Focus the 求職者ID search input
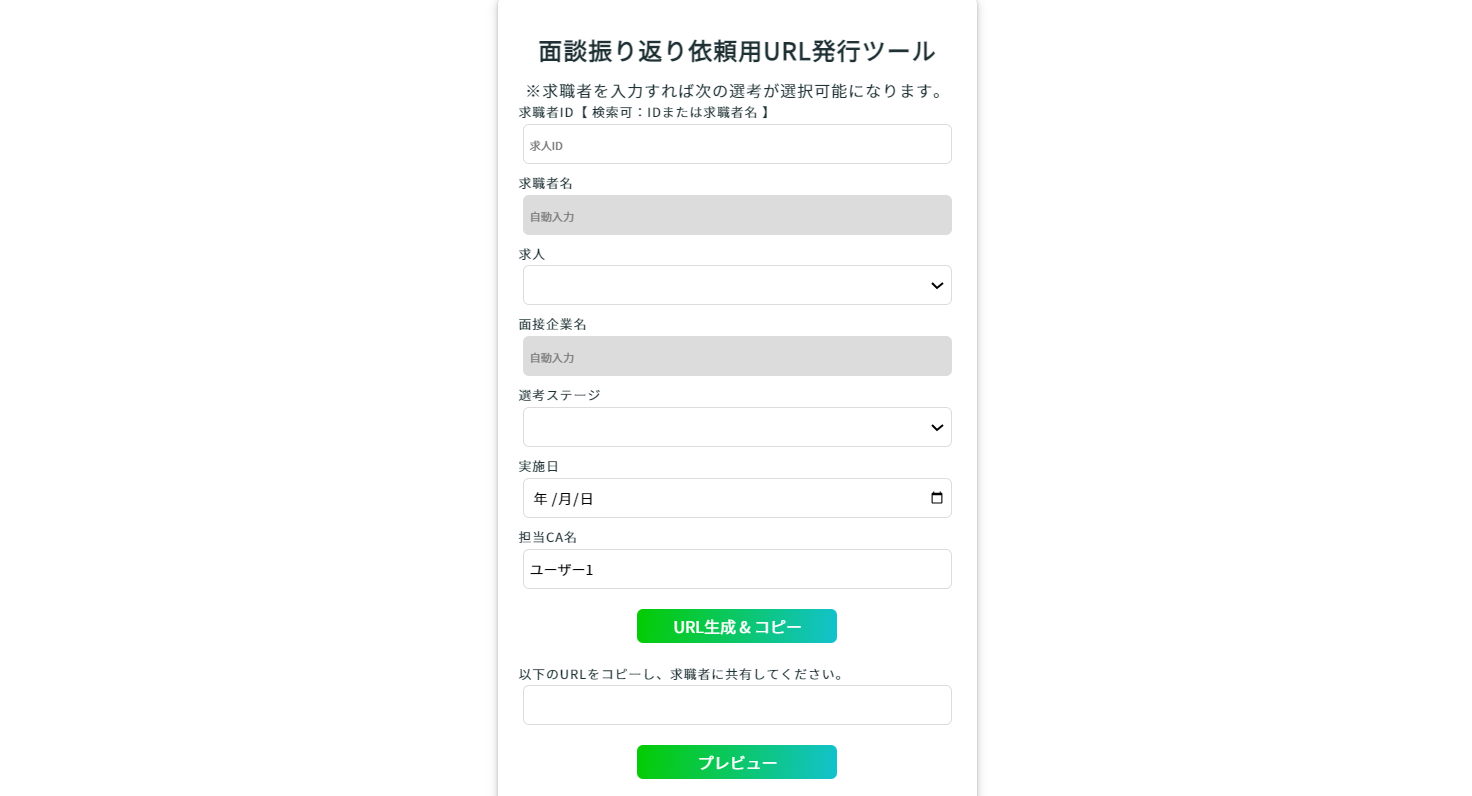 coord(737,144)
